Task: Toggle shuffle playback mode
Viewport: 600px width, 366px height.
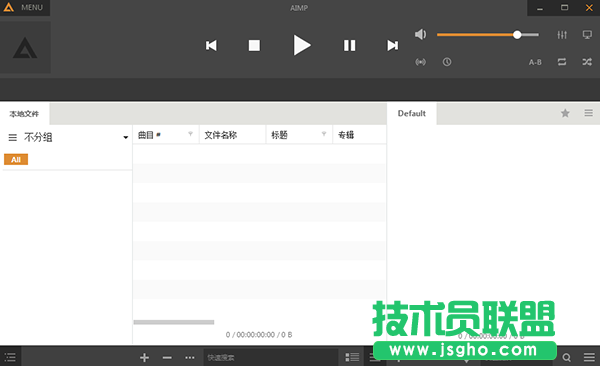Action: [587, 62]
